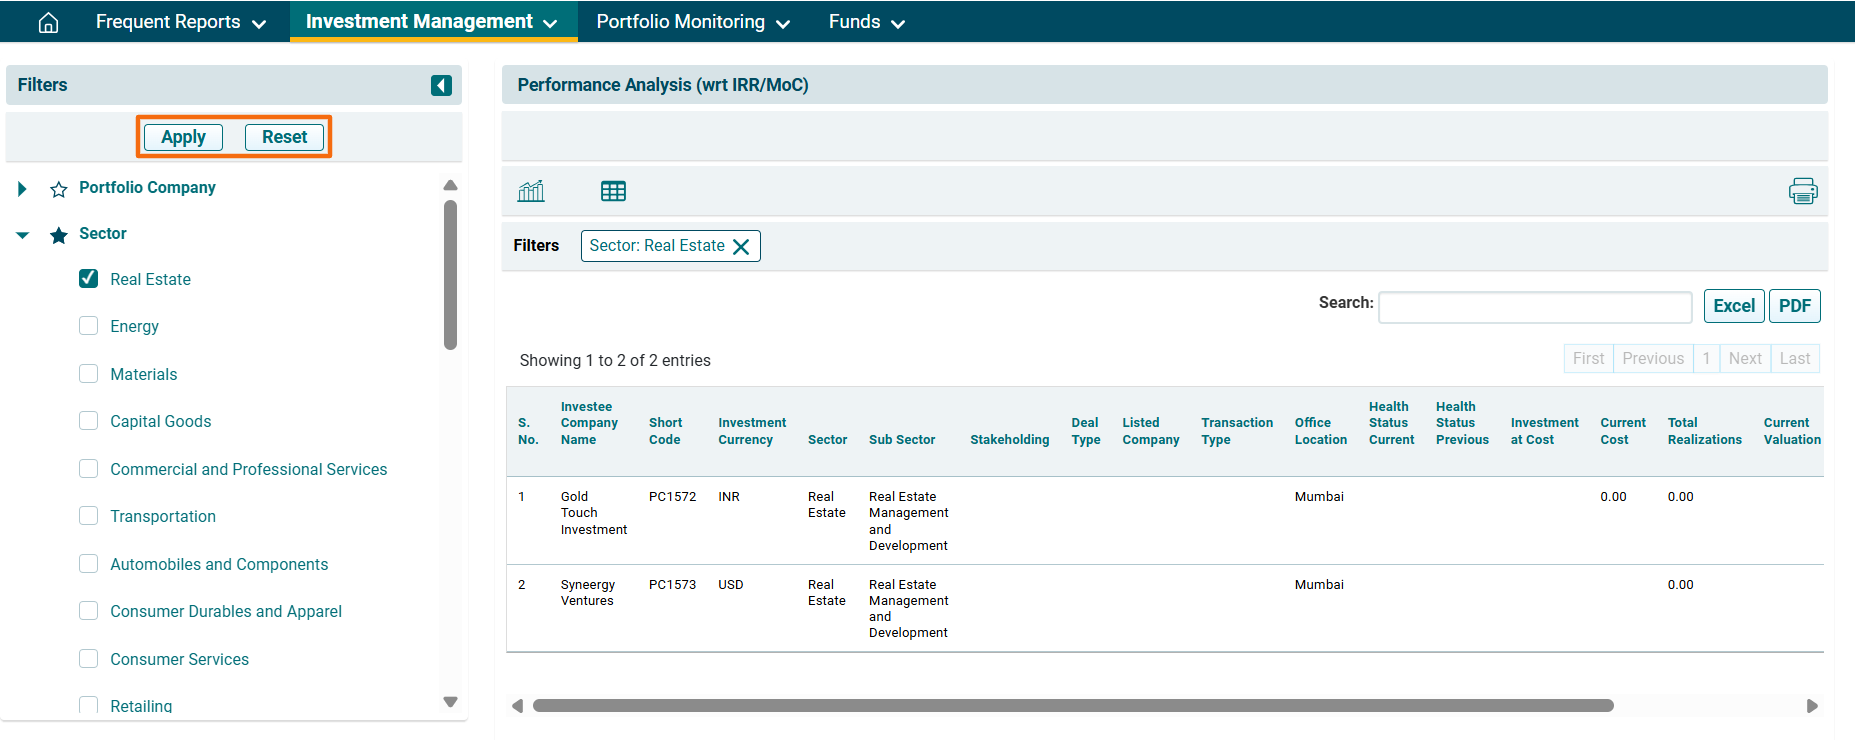The height and width of the screenshot is (740, 1855).
Task: Enable the Energy sector checkbox
Action: [x=89, y=326]
